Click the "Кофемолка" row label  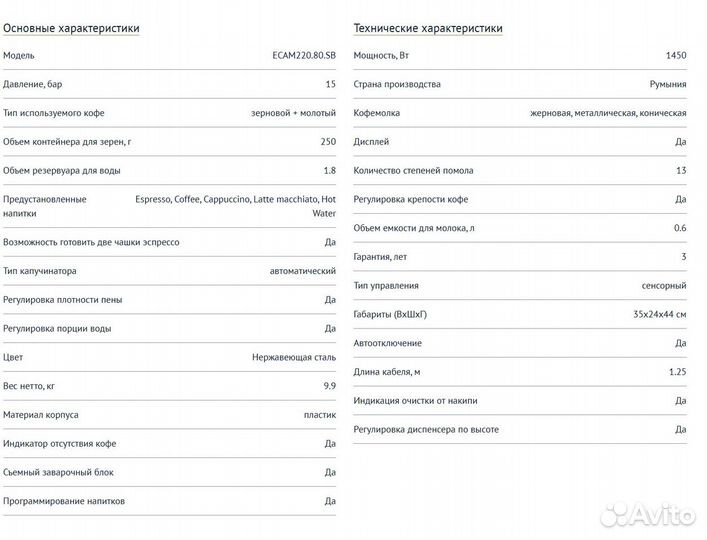click(377, 113)
